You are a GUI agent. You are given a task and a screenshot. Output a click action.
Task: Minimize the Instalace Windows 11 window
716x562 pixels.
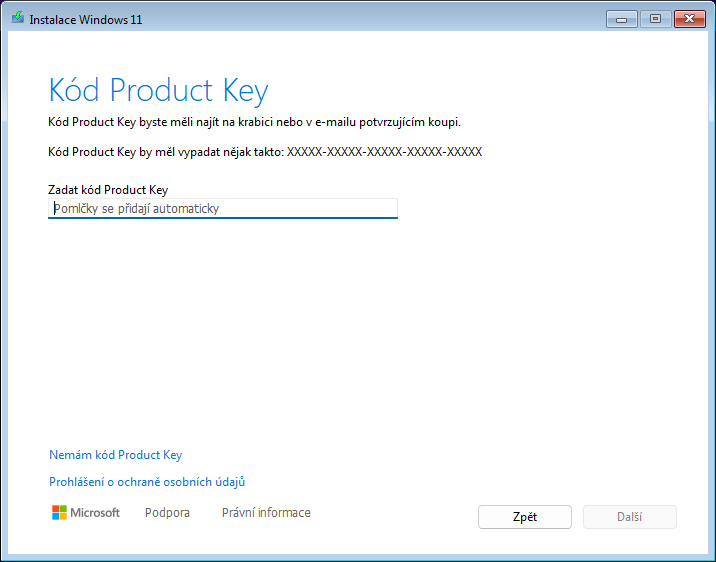click(x=621, y=19)
